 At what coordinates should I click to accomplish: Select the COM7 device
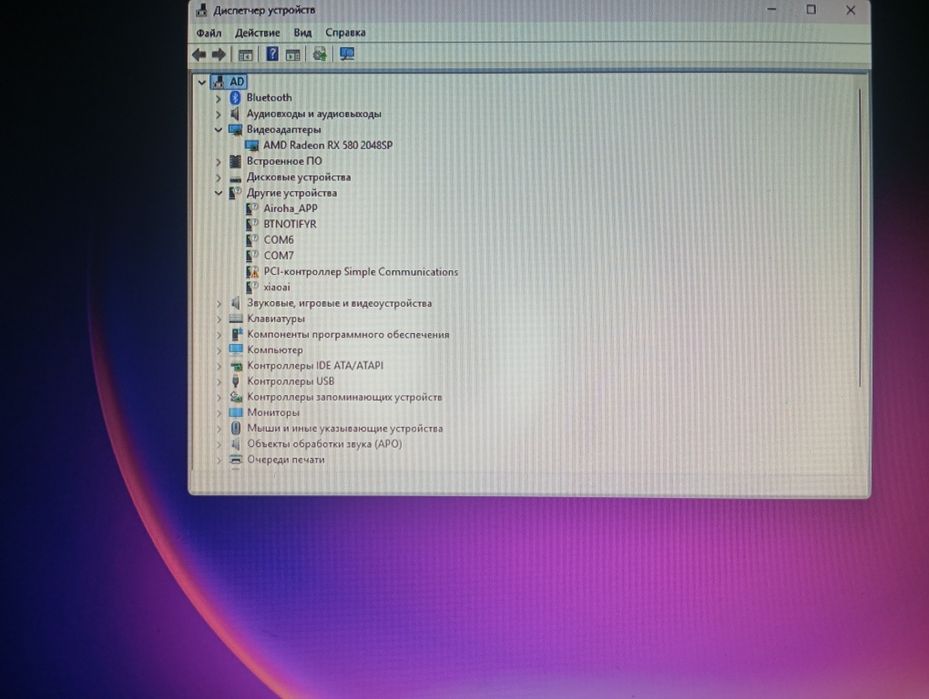pyautogui.click(x=278, y=256)
